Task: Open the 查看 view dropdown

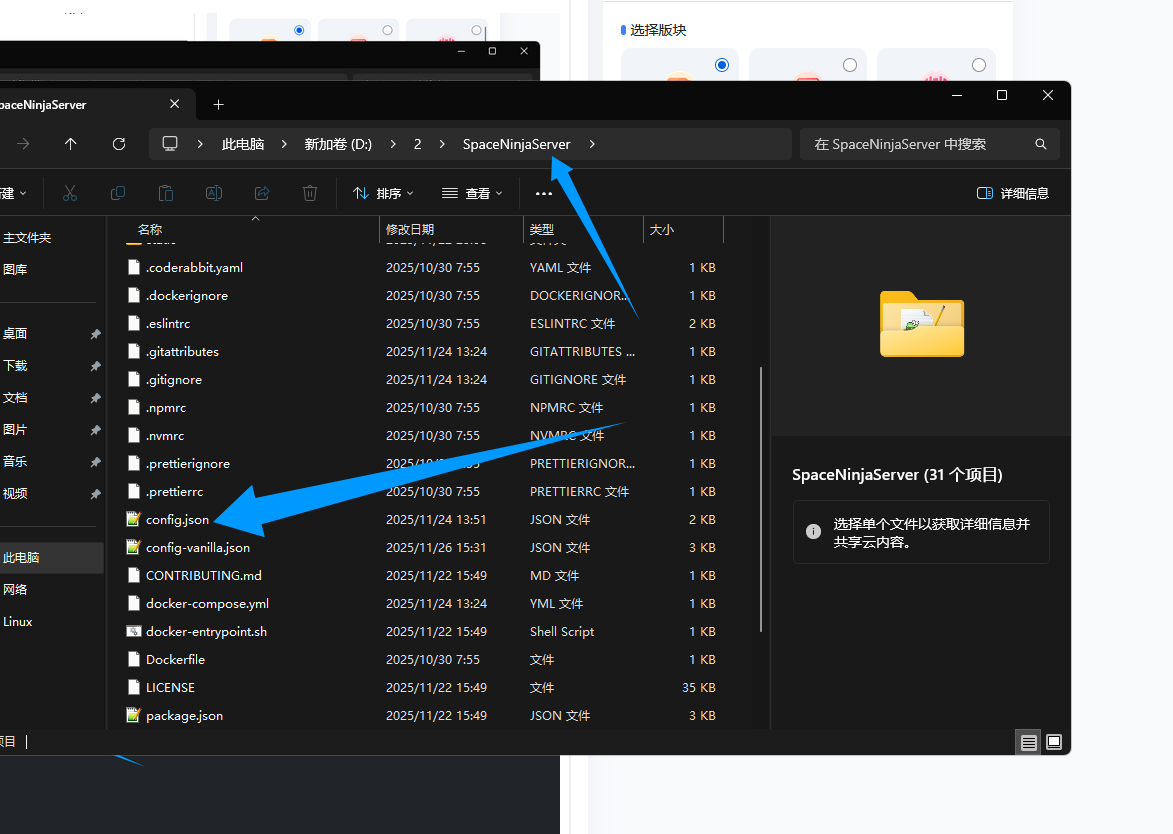Action: click(x=472, y=193)
